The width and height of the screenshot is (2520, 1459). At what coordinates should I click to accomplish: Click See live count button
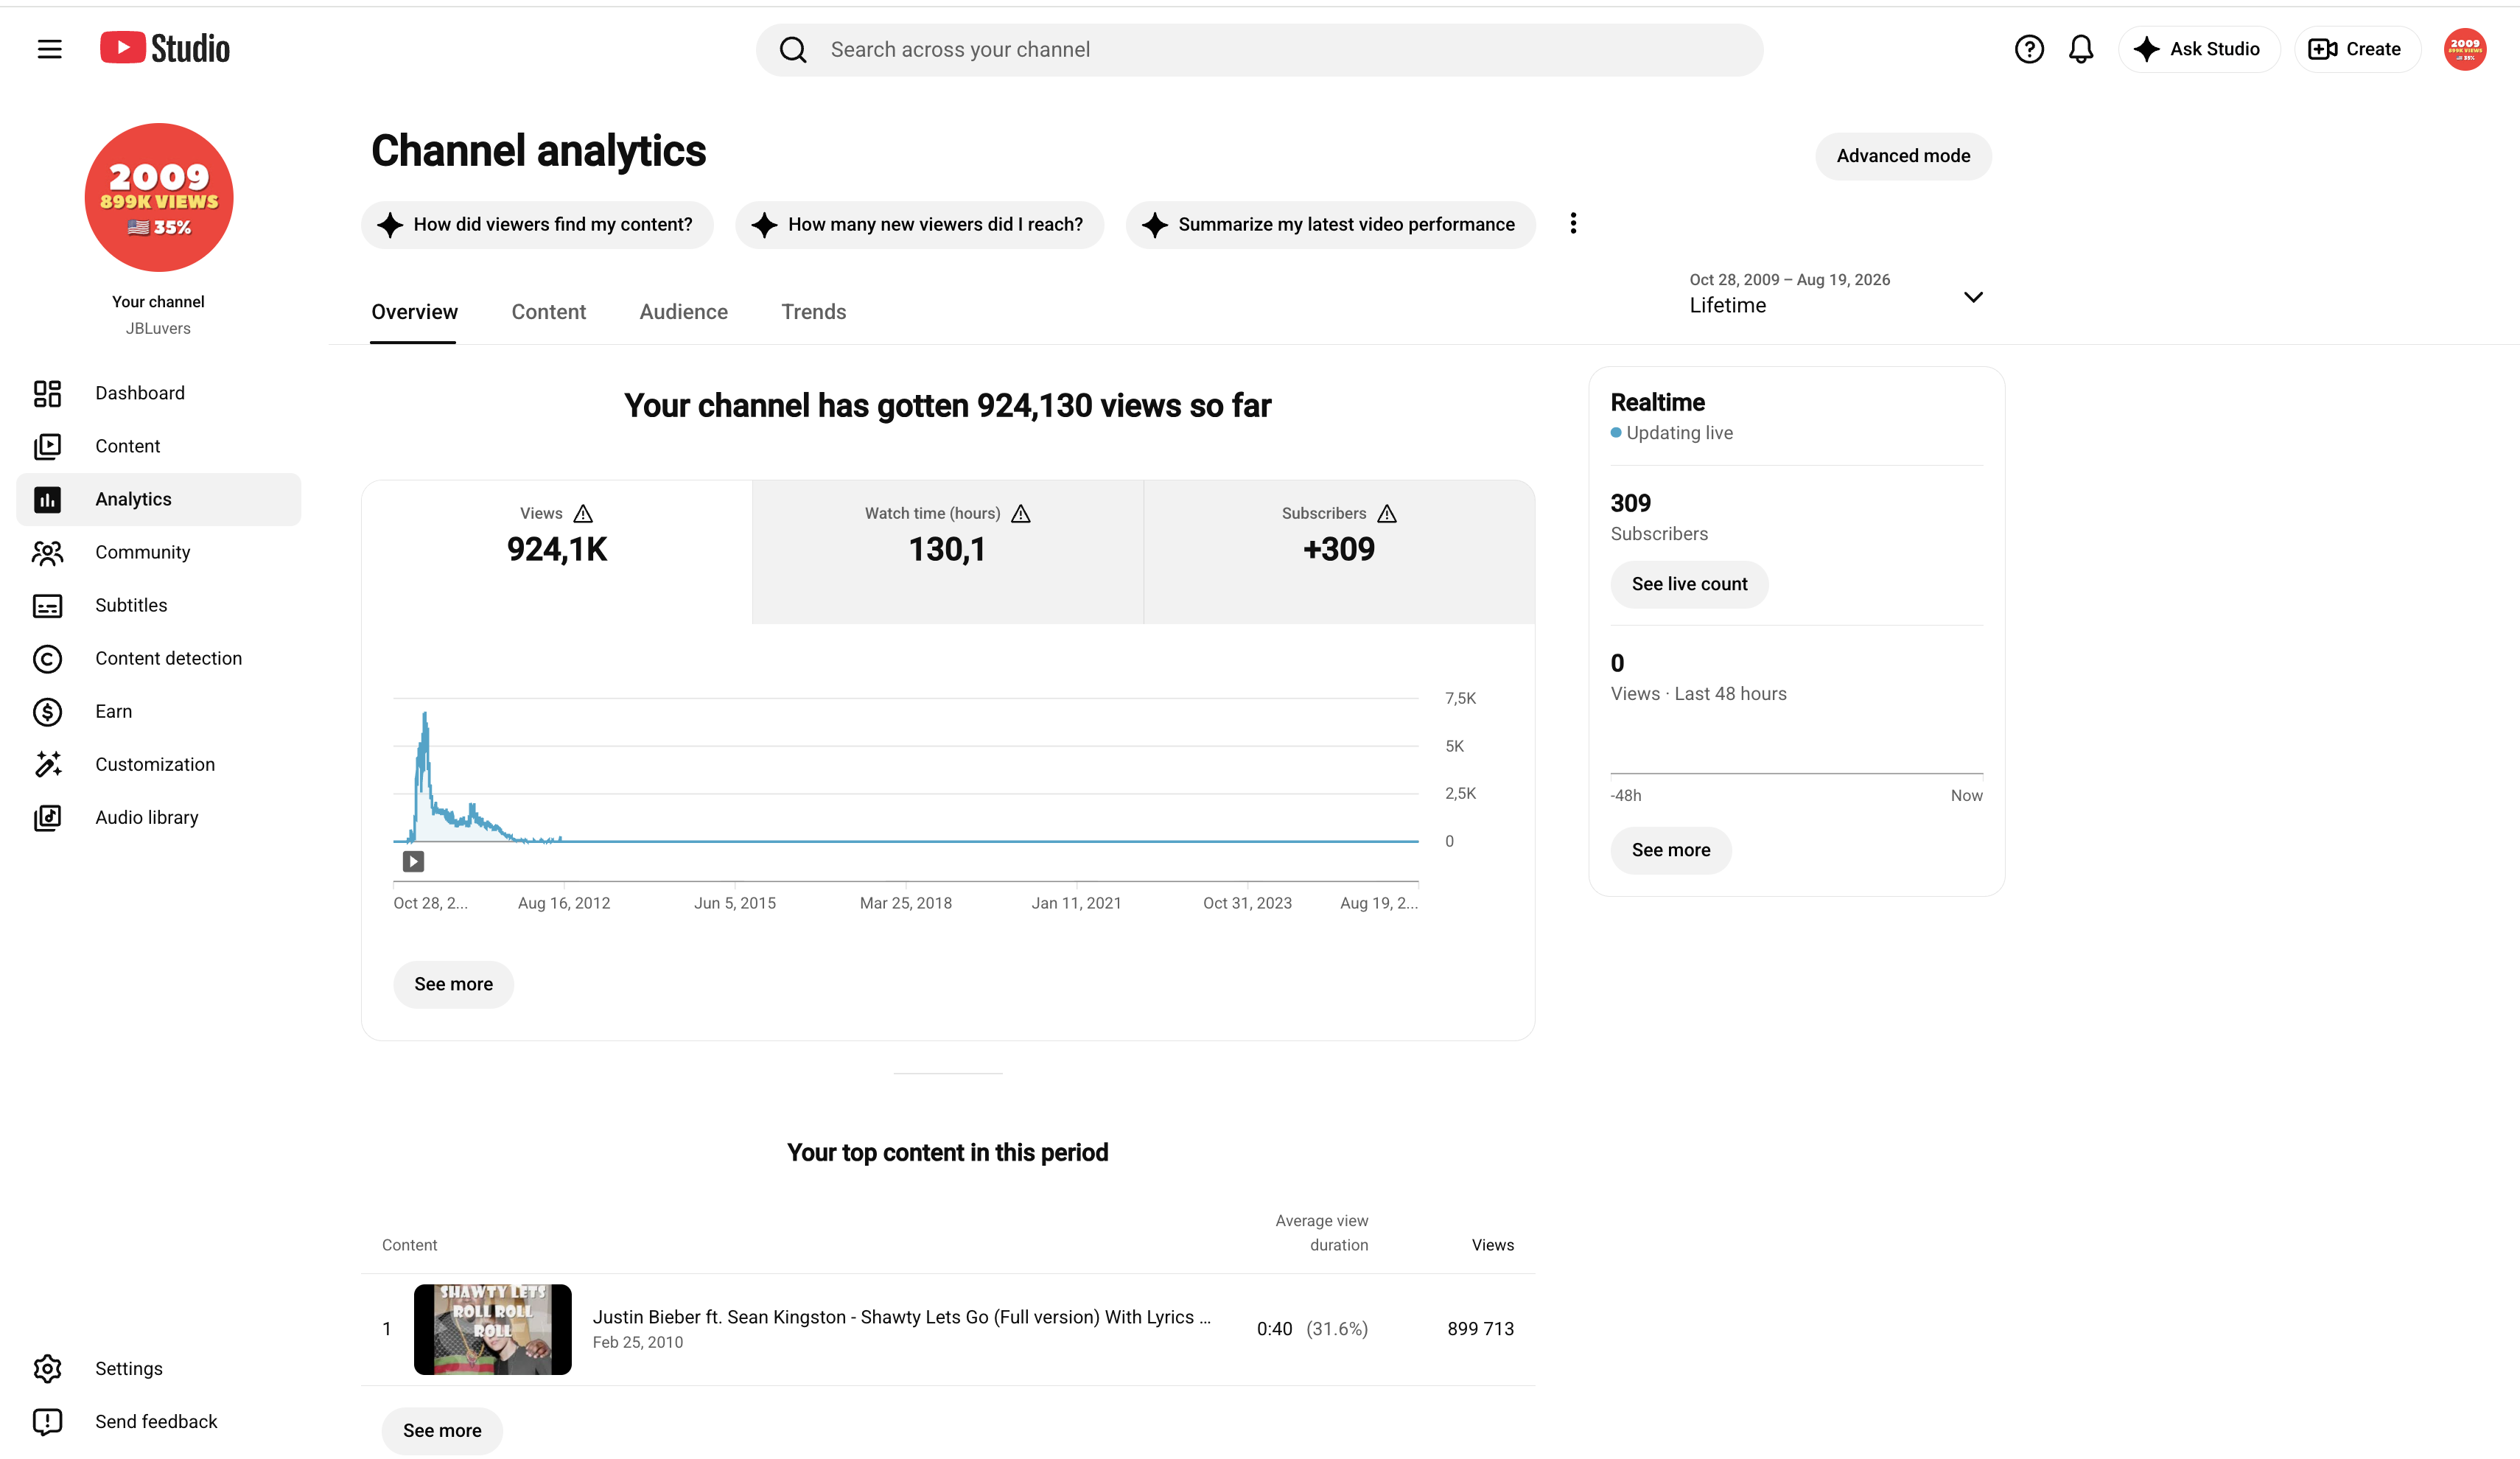coord(1689,584)
